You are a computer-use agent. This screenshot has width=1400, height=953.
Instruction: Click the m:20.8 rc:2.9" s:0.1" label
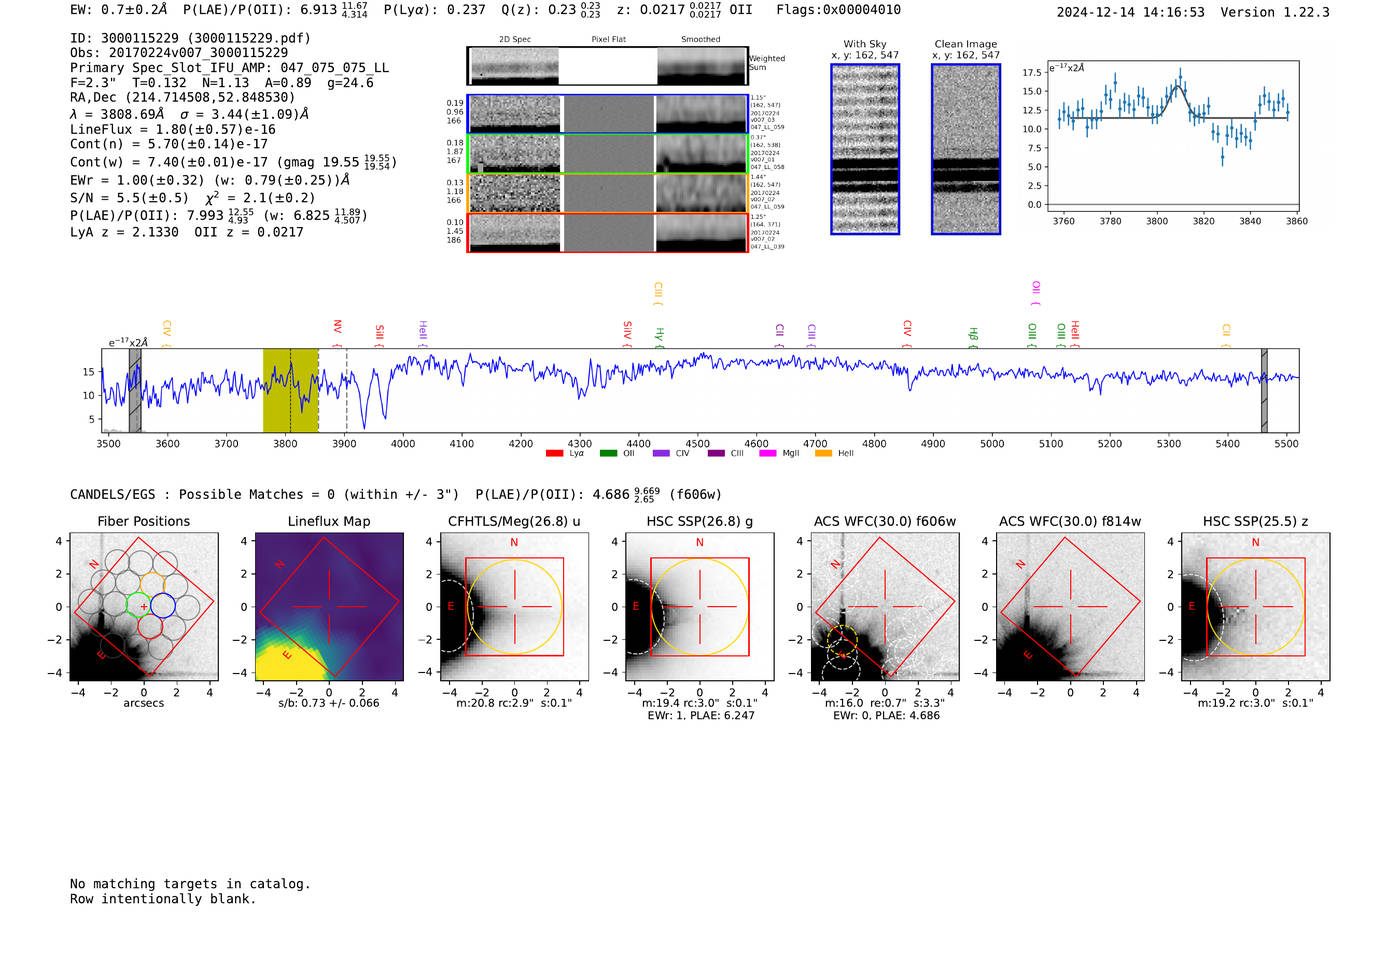click(x=514, y=703)
